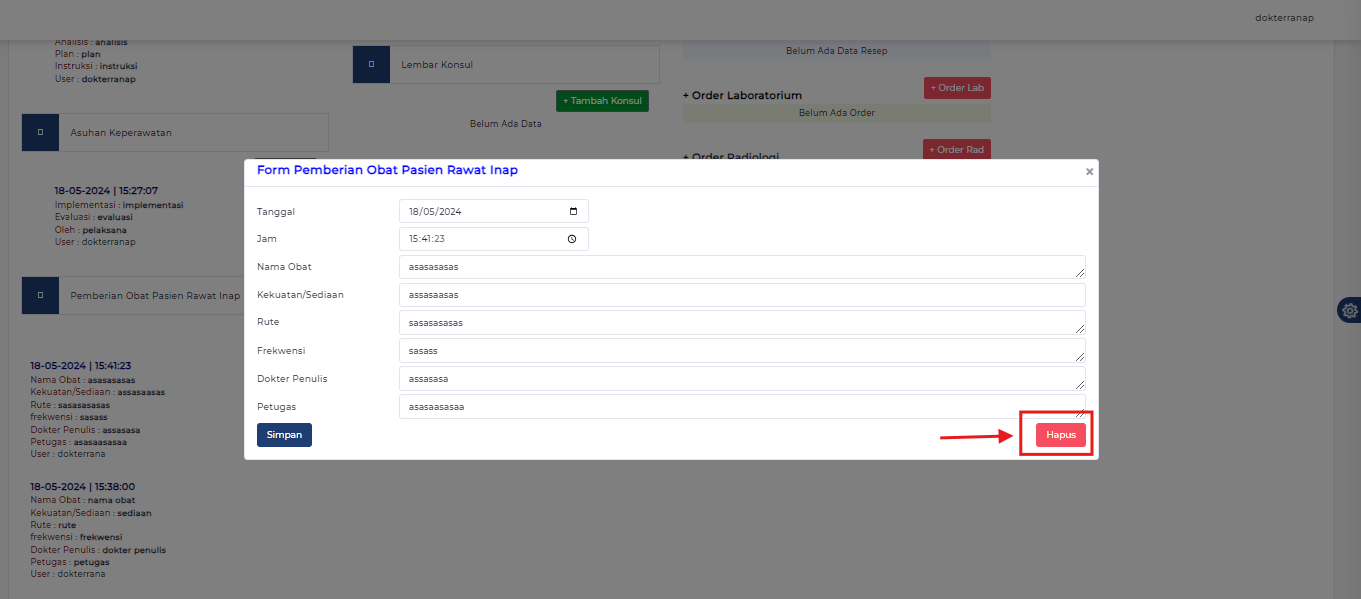This screenshot has width=1361, height=599.
Task: Click the Asuhan Keperawatan panel icon
Action: (40, 131)
